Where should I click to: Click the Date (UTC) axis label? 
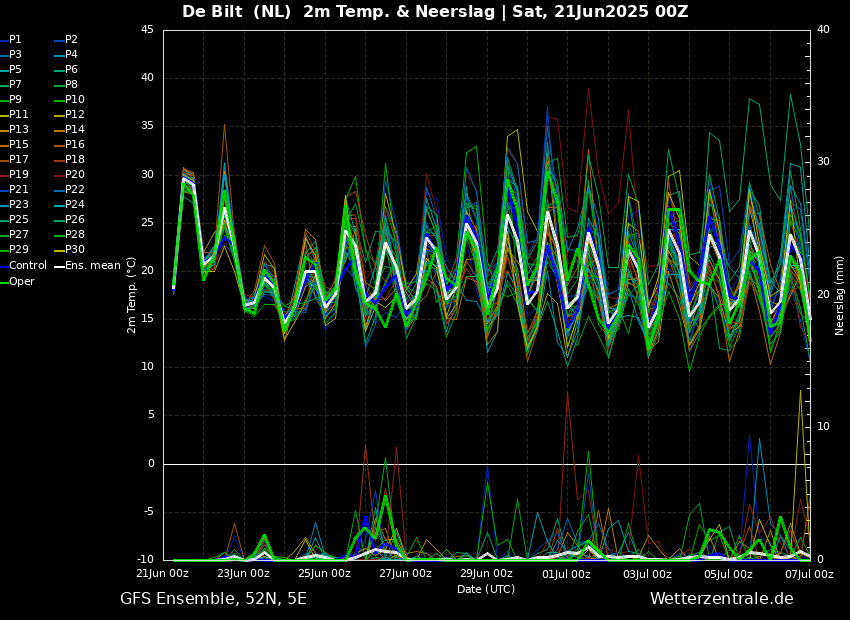click(486, 589)
